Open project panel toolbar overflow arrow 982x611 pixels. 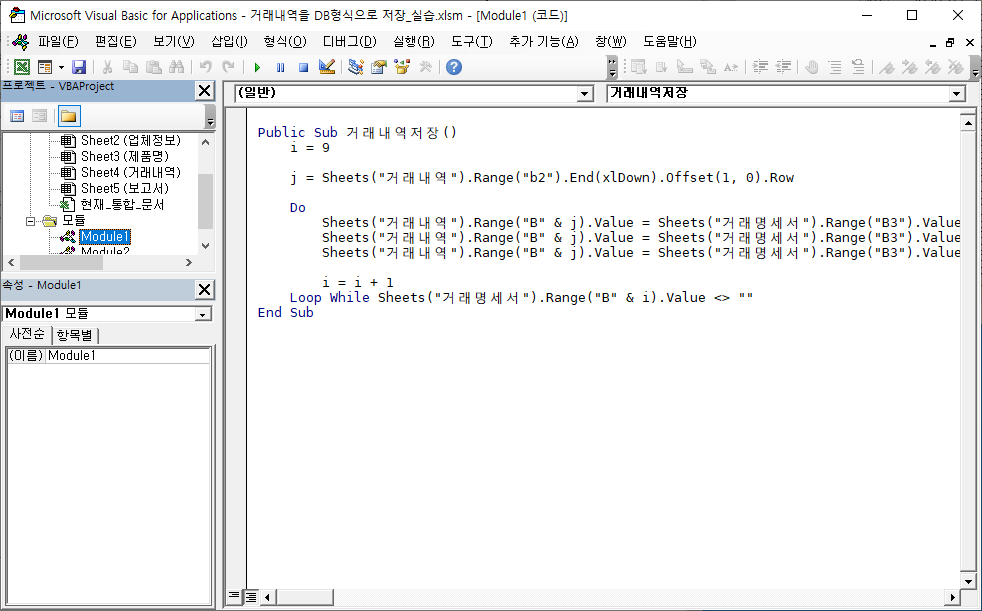(x=210, y=117)
